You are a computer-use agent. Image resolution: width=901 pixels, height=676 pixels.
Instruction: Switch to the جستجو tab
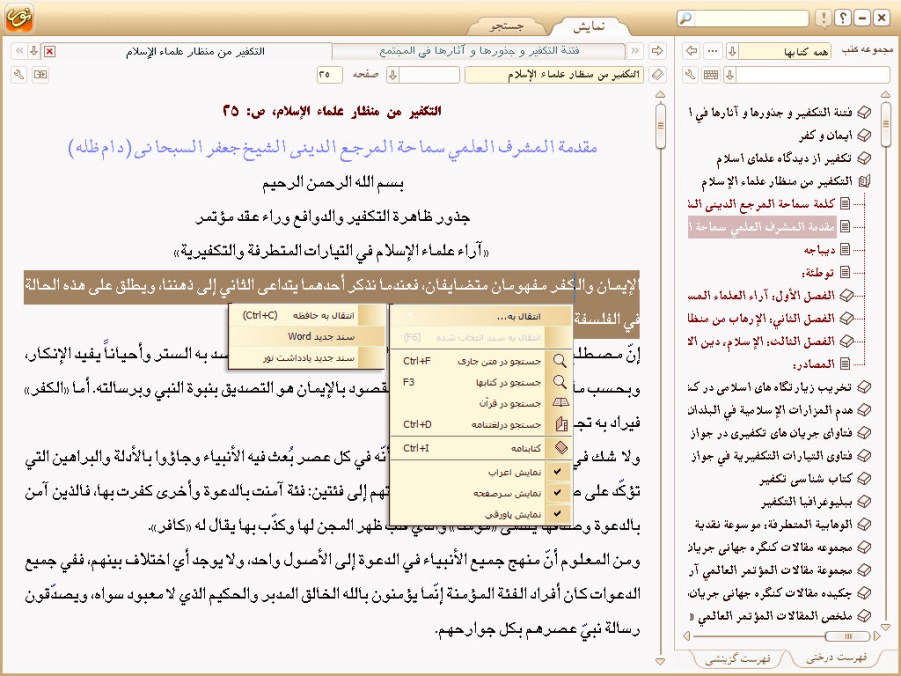coord(506,26)
